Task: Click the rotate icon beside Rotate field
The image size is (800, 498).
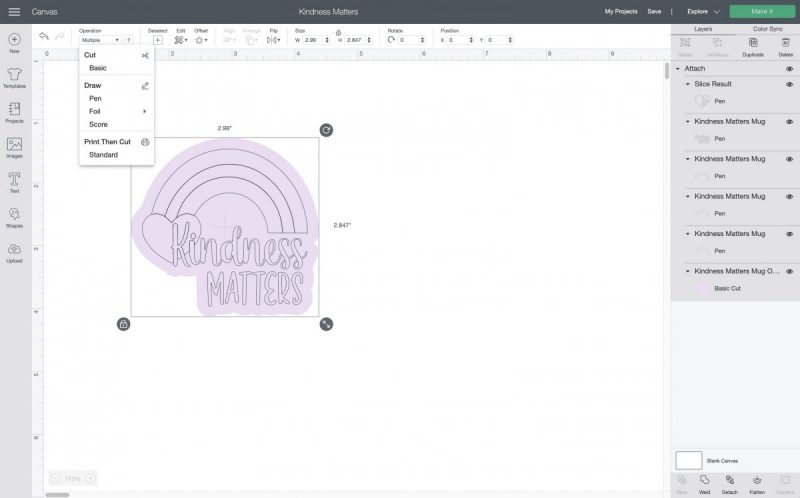Action: click(x=391, y=39)
